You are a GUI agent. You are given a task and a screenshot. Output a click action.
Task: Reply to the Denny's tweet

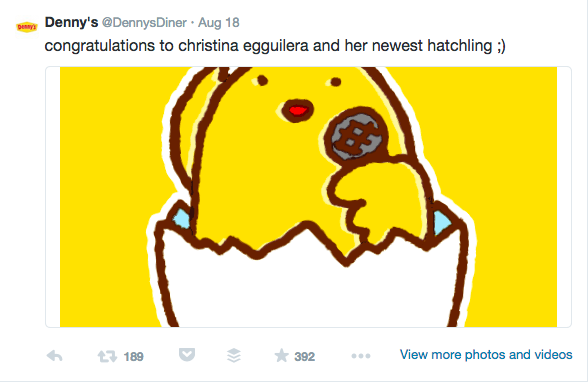(x=55, y=356)
